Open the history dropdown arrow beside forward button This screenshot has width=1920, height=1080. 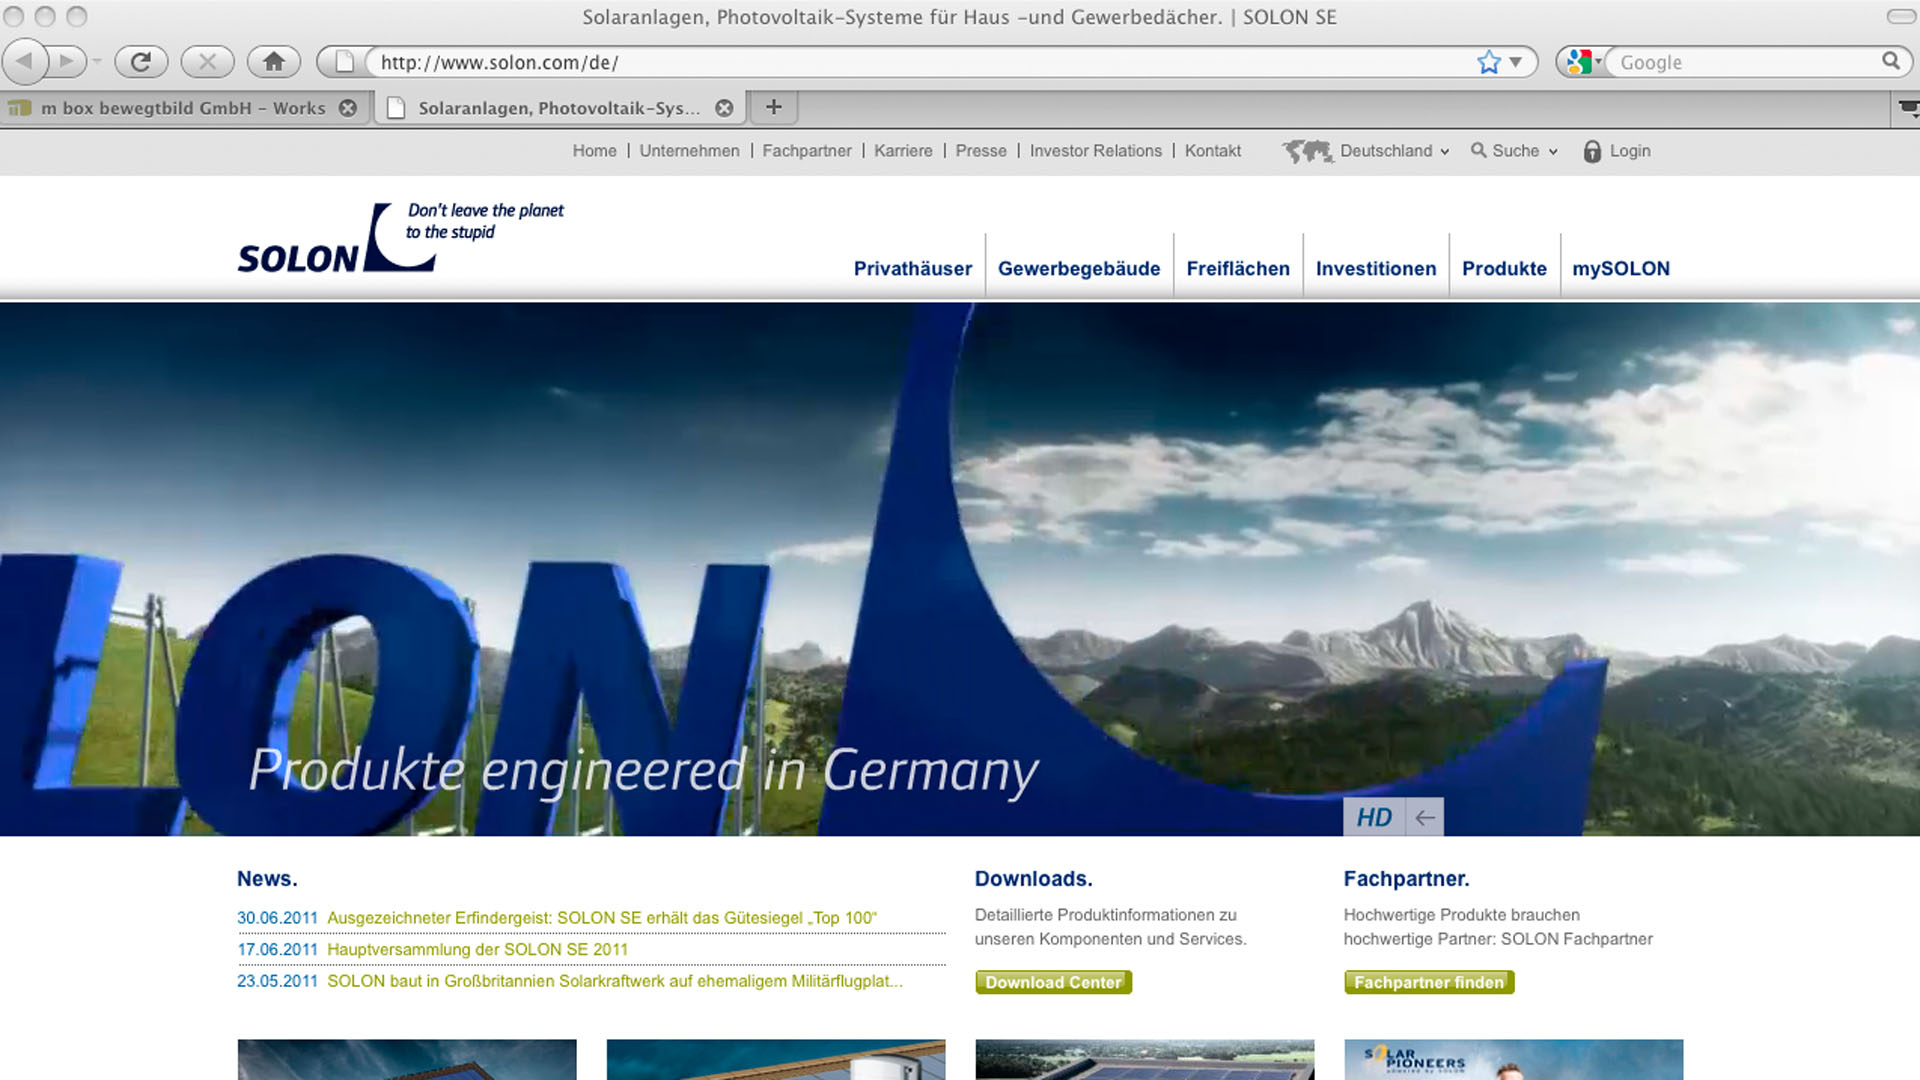pos(97,62)
